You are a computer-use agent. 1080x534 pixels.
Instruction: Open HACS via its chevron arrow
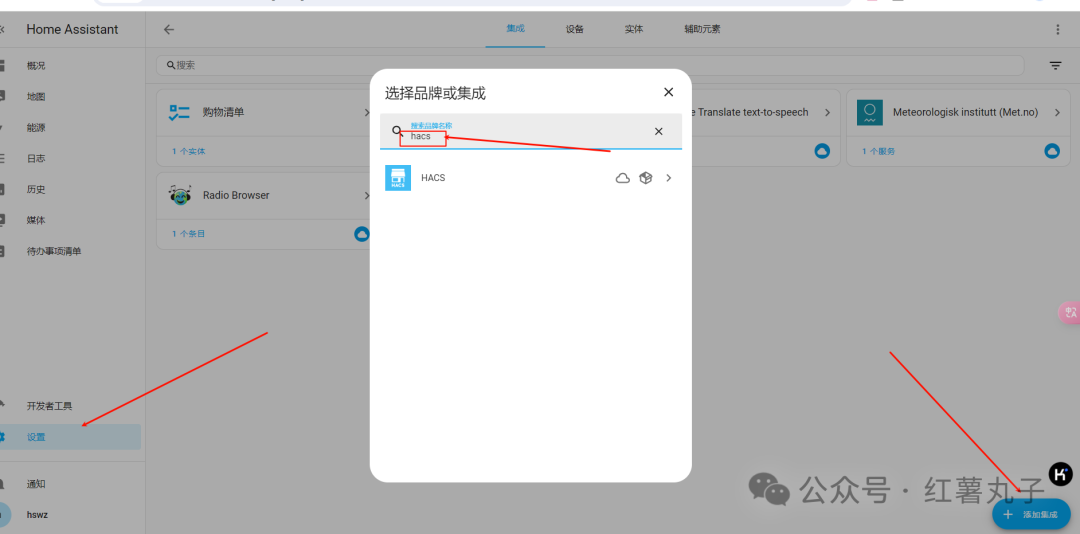(668, 178)
